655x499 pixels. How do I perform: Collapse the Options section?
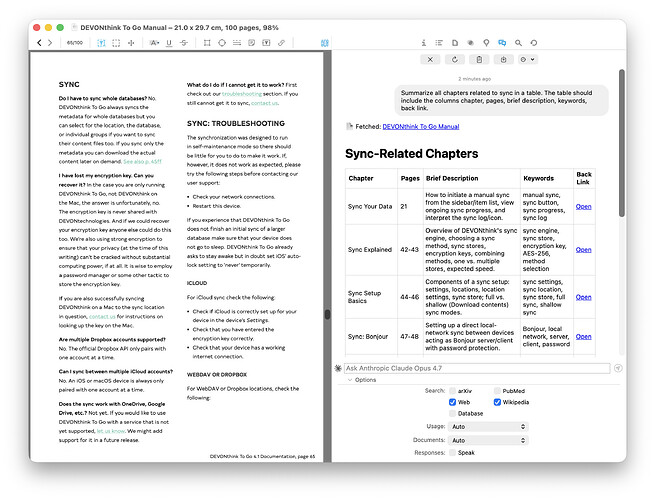pyautogui.click(x=350, y=380)
